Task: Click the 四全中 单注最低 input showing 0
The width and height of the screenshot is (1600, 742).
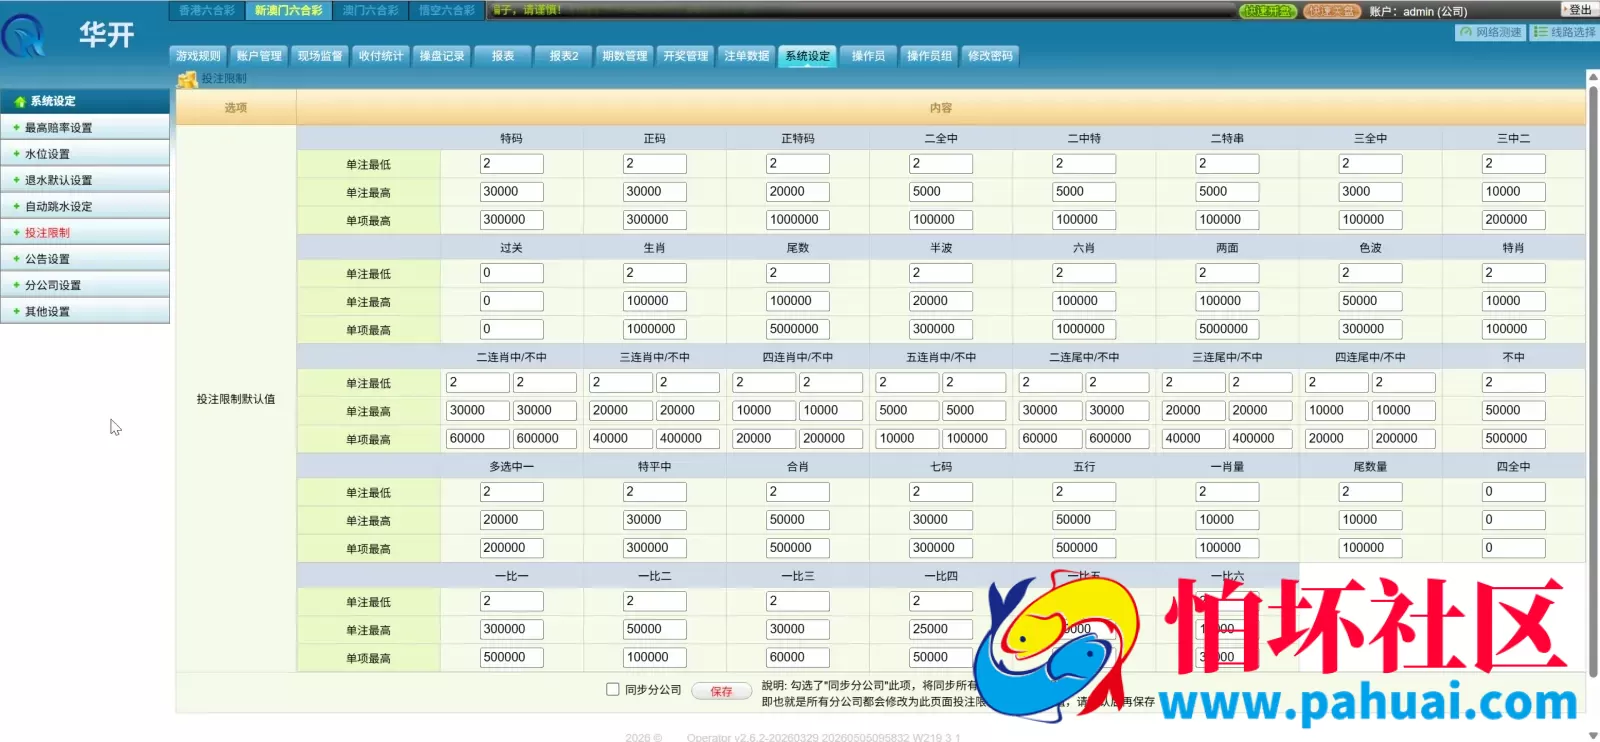Action: 1514,492
